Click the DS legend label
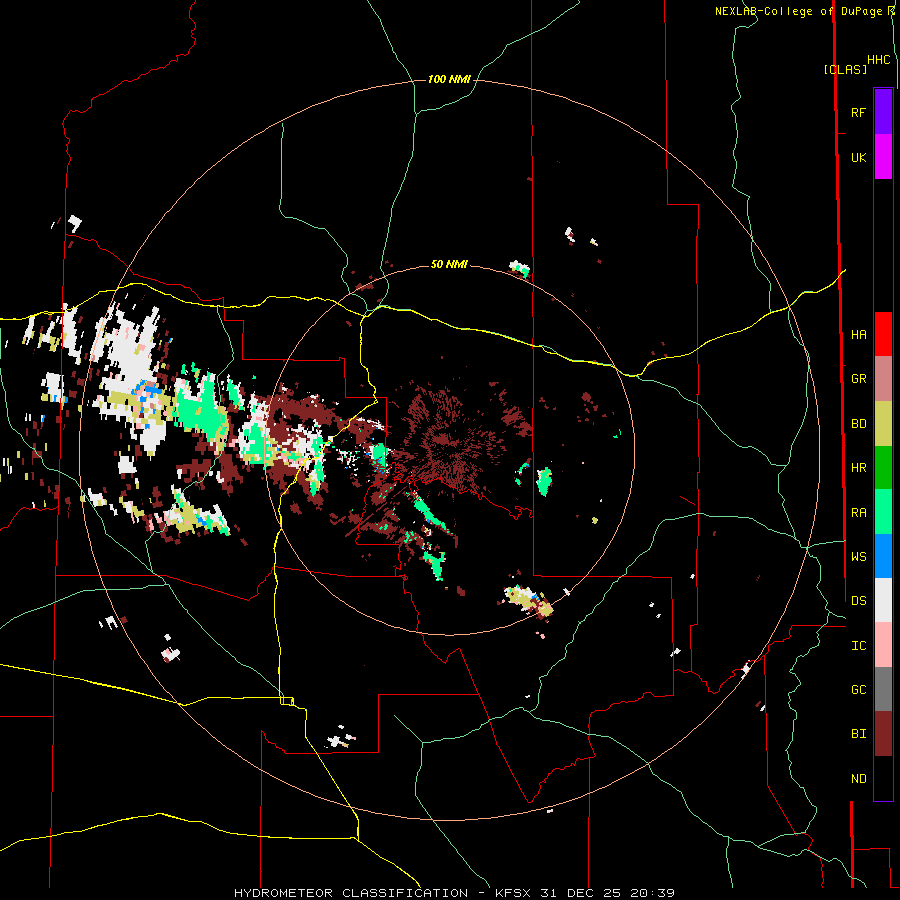 pos(858,600)
